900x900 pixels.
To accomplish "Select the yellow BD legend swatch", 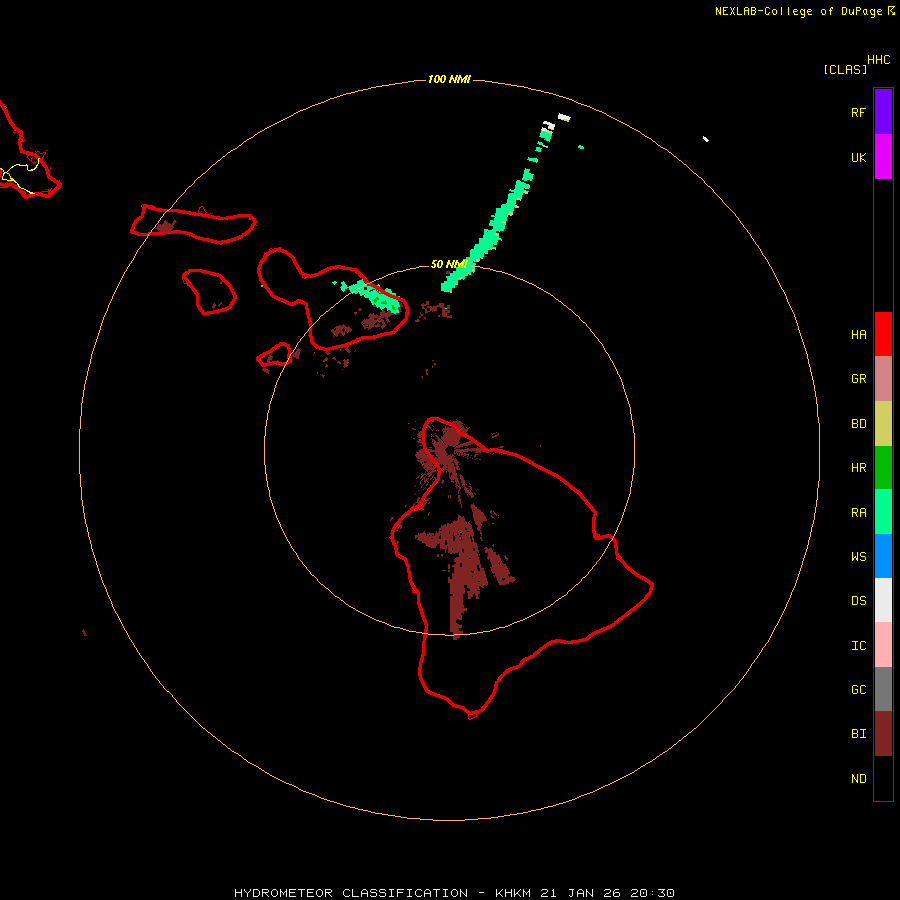I will click(883, 424).
